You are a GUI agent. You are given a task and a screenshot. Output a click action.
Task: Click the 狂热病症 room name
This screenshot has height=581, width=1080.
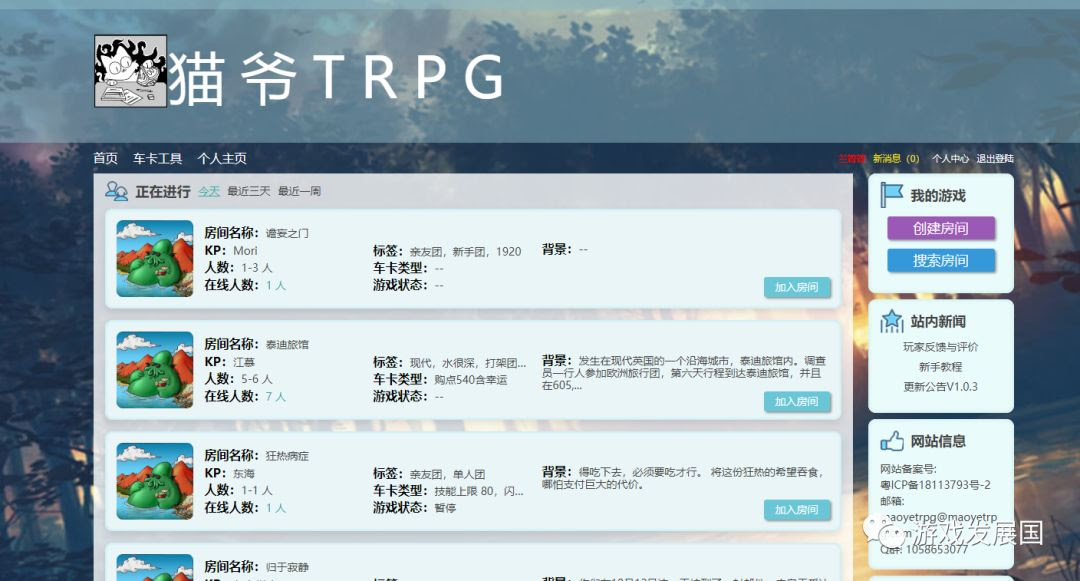(287, 456)
